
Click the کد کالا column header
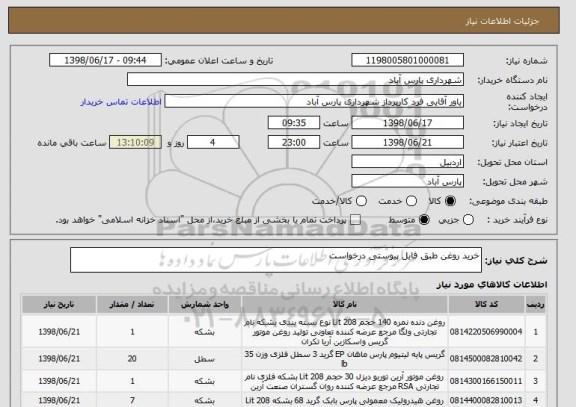click(486, 305)
